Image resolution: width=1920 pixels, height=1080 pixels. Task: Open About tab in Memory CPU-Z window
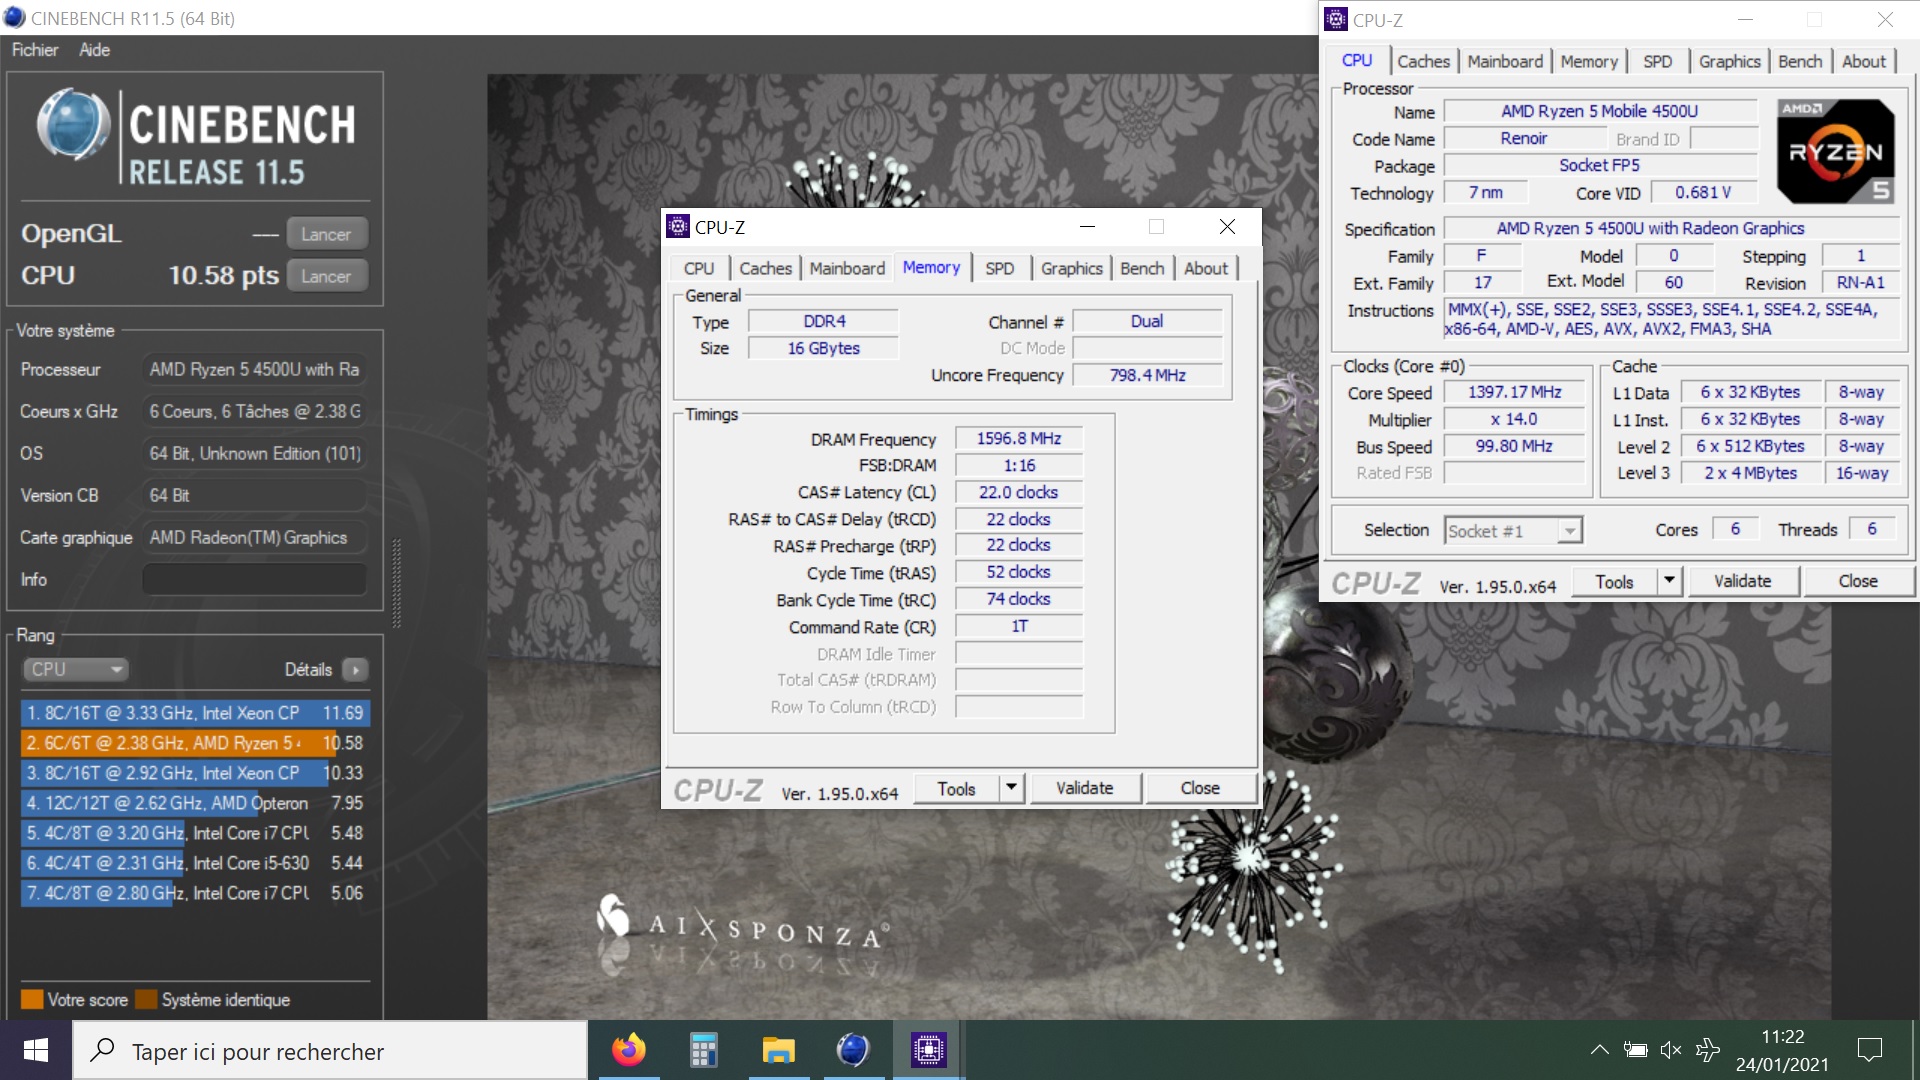(1206, 268)
